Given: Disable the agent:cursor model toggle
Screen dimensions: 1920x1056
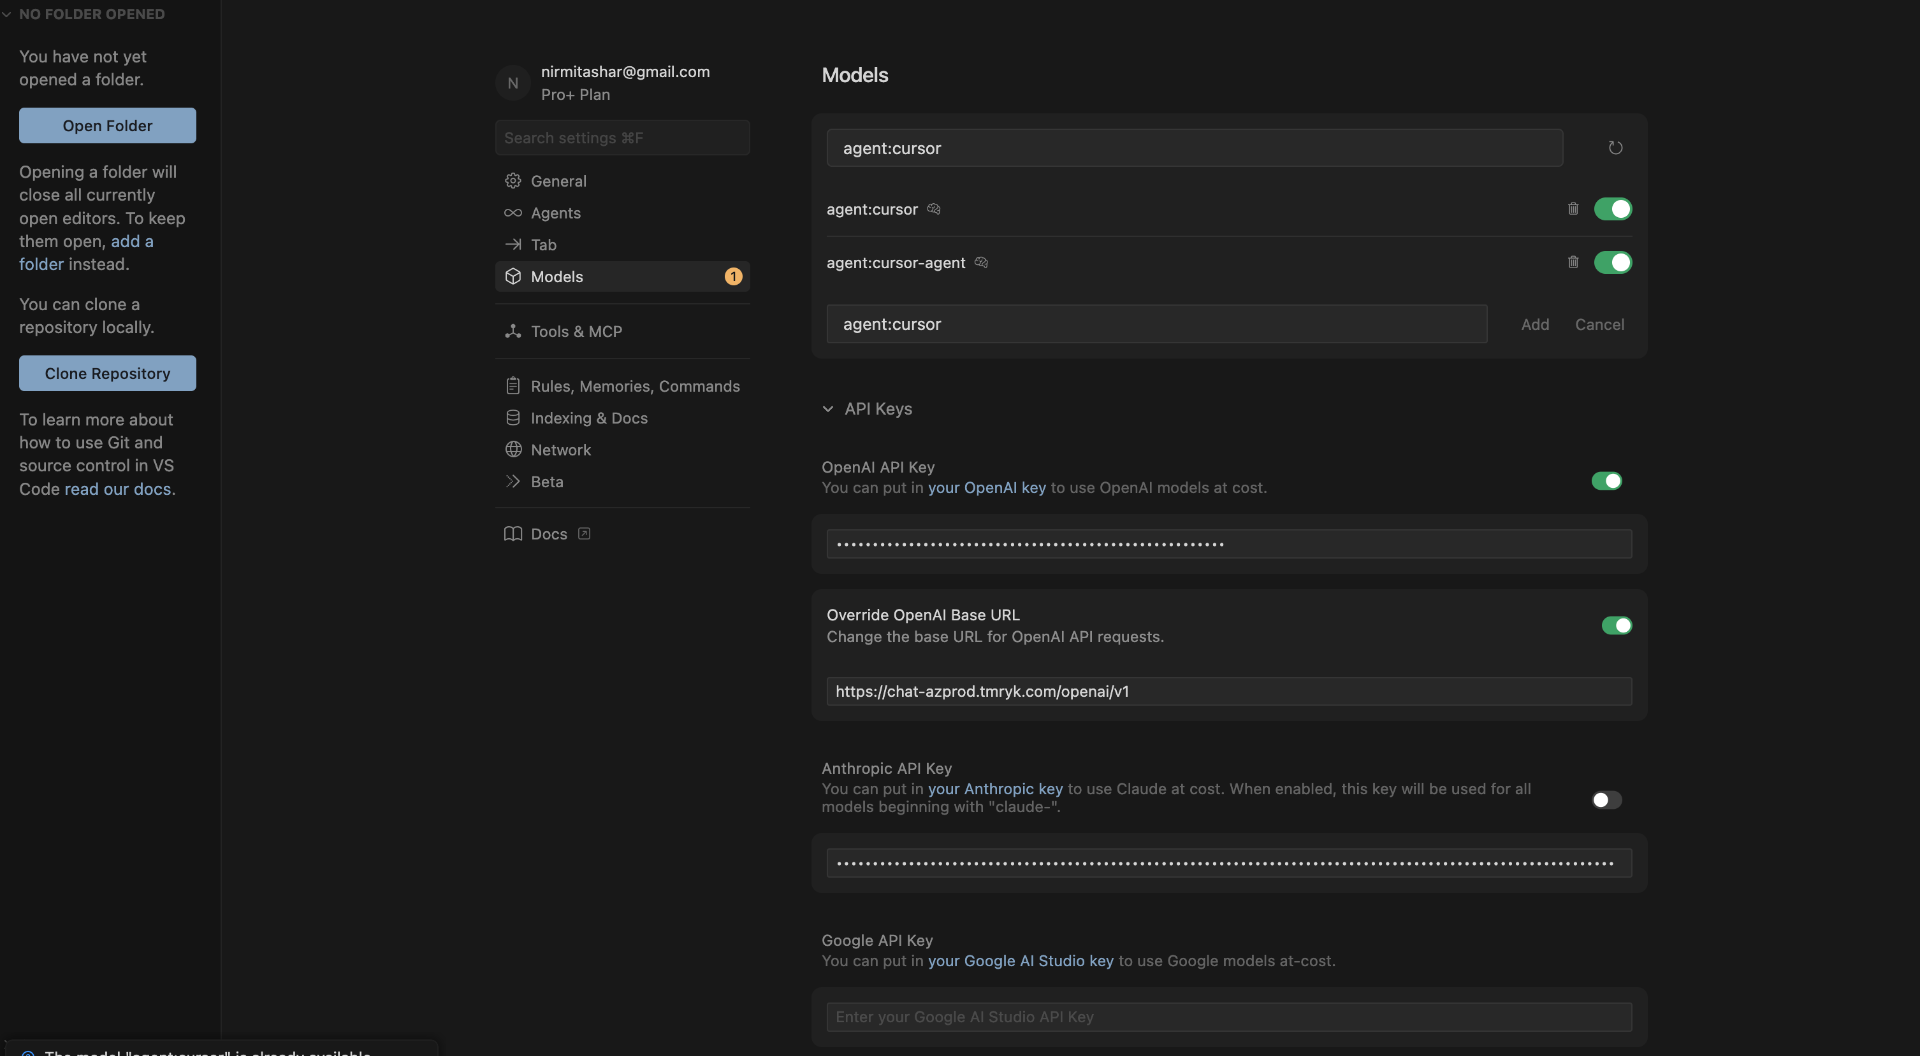Looking at the screenshot, I should coord(1613,209).
